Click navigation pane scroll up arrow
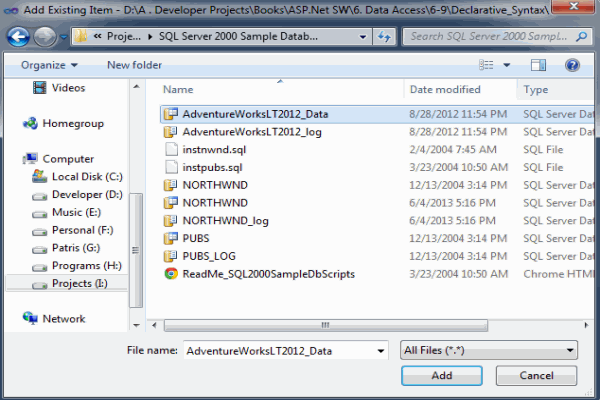Image resolution: width=600 pixels, height=400 pixels. [136, 87]
